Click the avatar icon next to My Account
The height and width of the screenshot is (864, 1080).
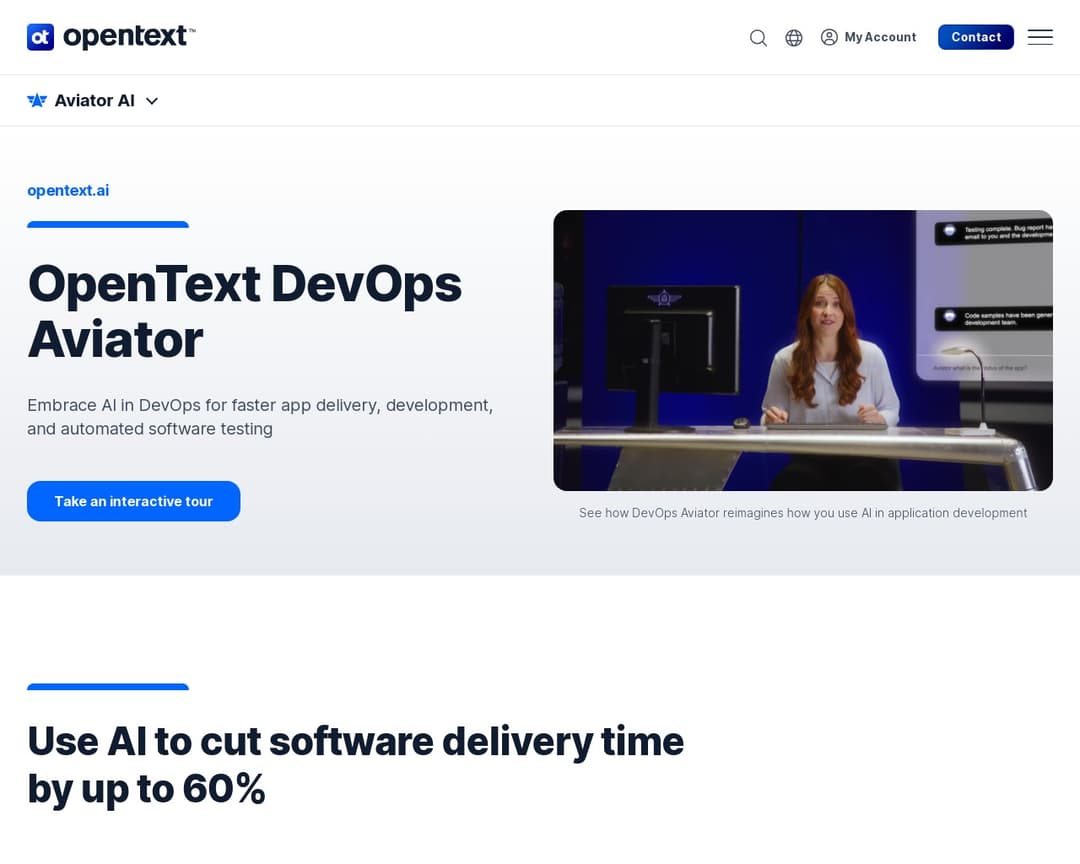(x=829, y=37)
